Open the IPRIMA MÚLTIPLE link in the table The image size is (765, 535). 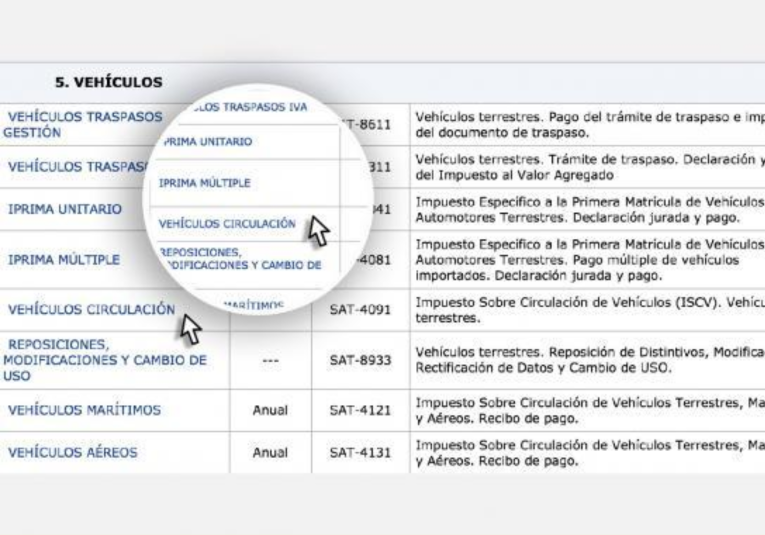[64, 259]
